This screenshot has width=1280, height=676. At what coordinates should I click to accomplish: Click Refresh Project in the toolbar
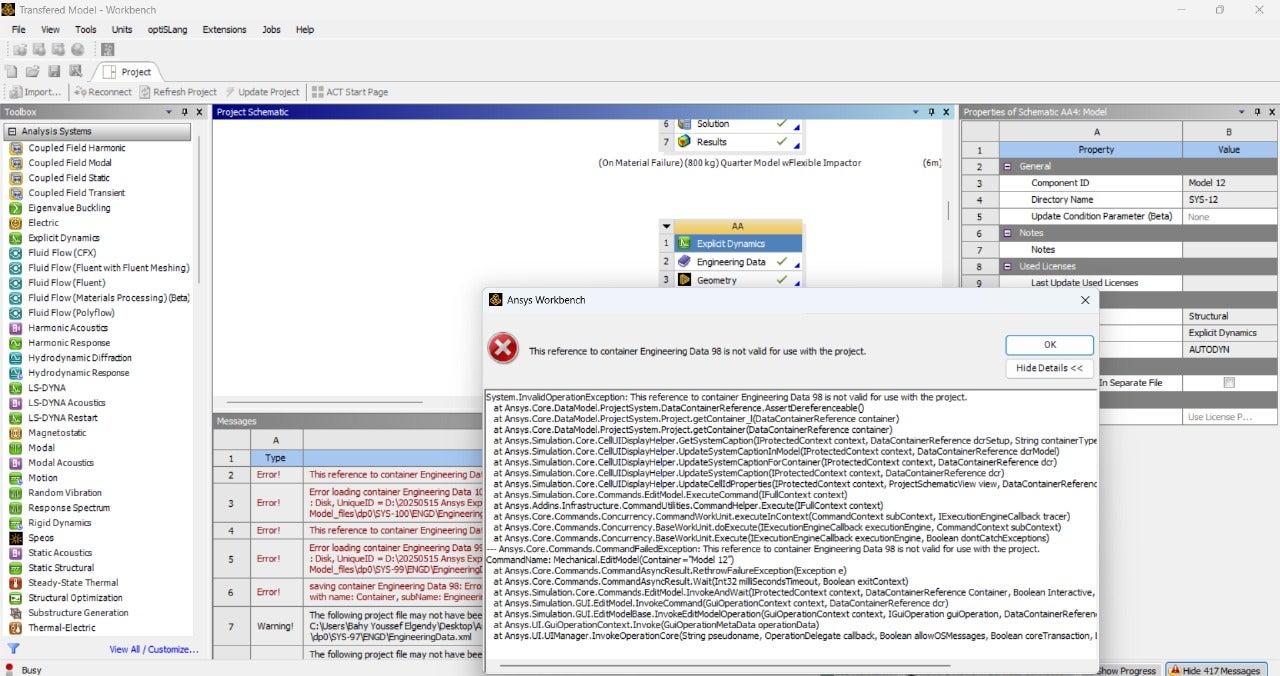178,92
